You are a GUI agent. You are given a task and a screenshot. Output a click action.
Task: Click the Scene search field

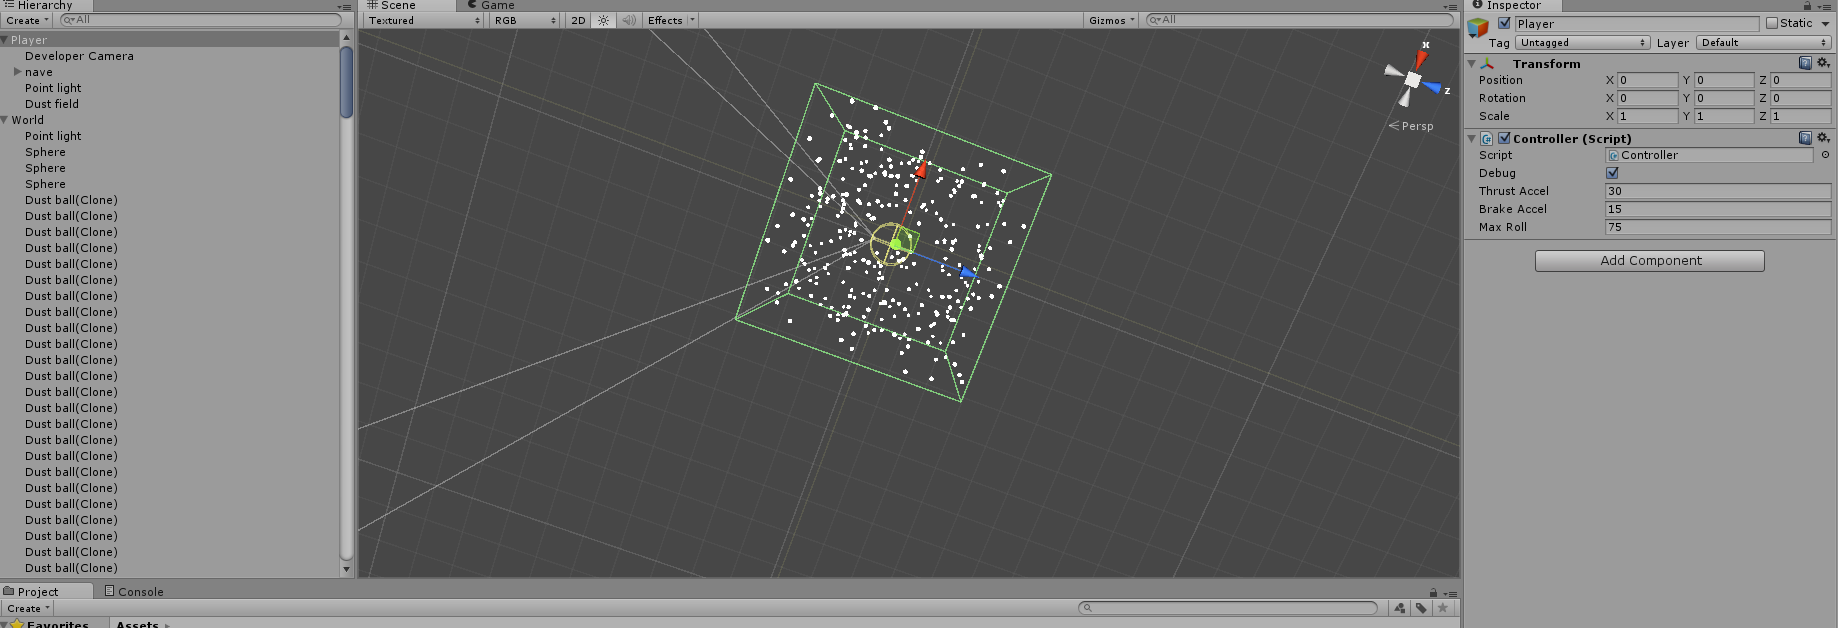1300,20
